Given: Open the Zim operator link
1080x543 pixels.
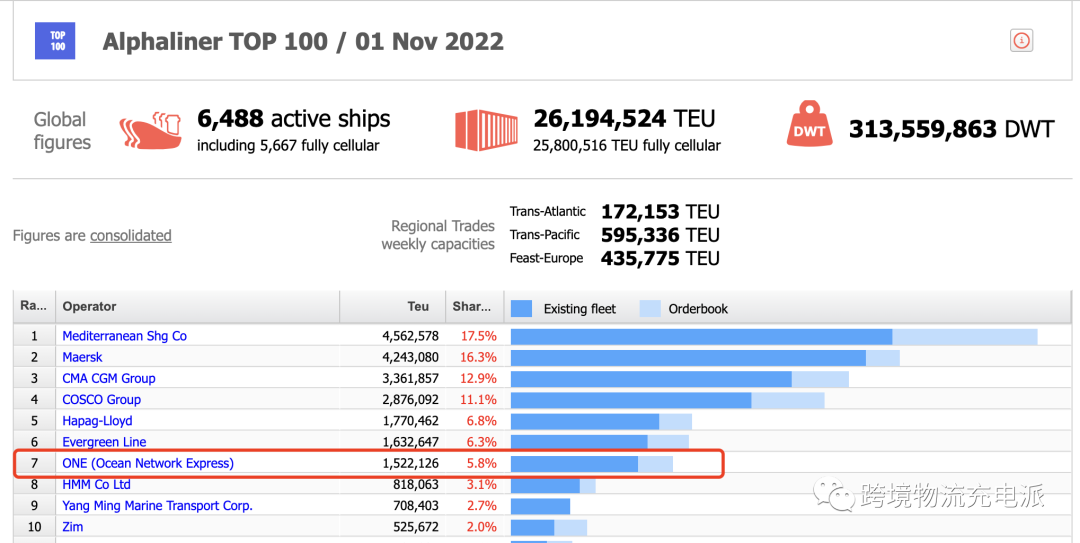Looking at the screenshot, I should 73,527.
